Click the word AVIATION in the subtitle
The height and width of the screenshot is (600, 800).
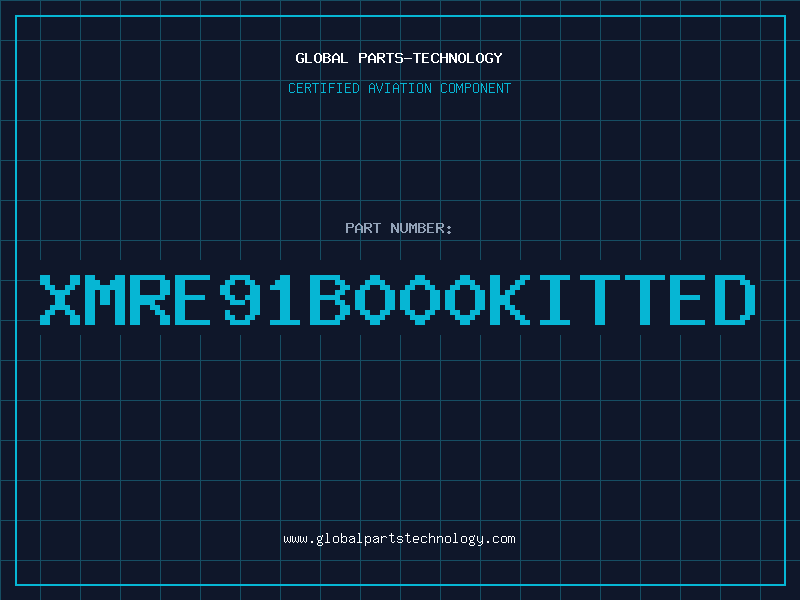(x=399, y=88)
